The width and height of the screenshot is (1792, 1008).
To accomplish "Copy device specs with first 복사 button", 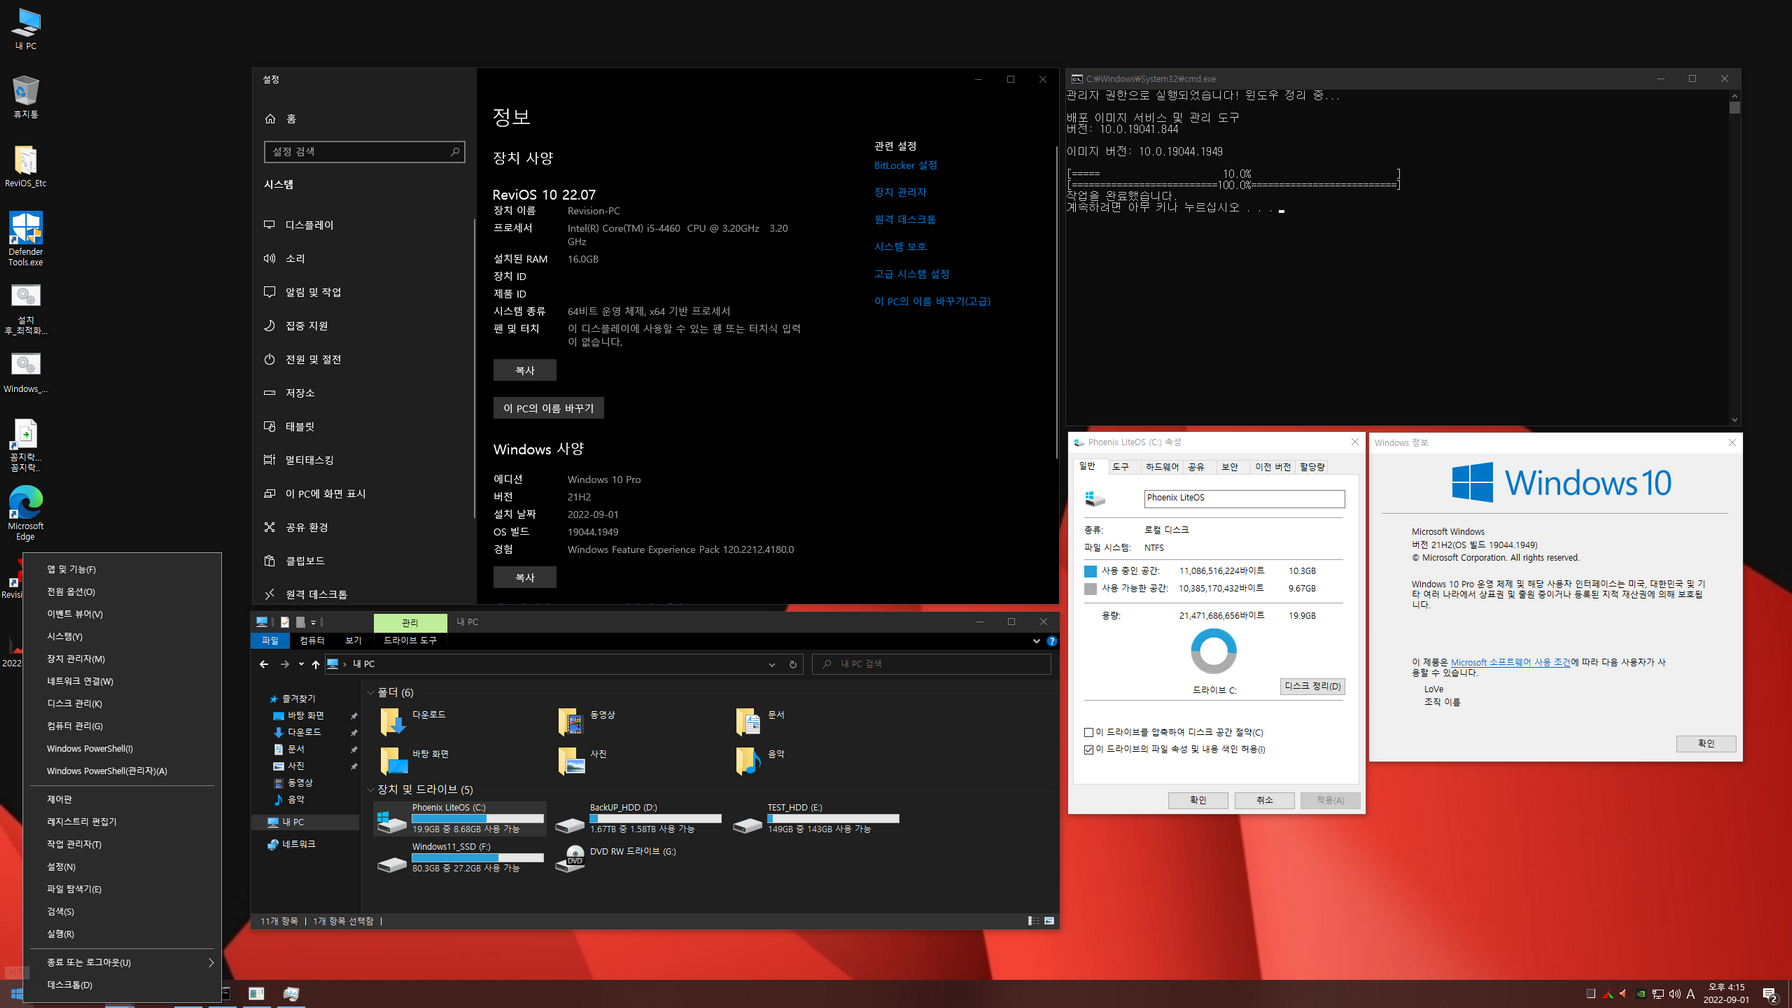I will pos(524,370).
